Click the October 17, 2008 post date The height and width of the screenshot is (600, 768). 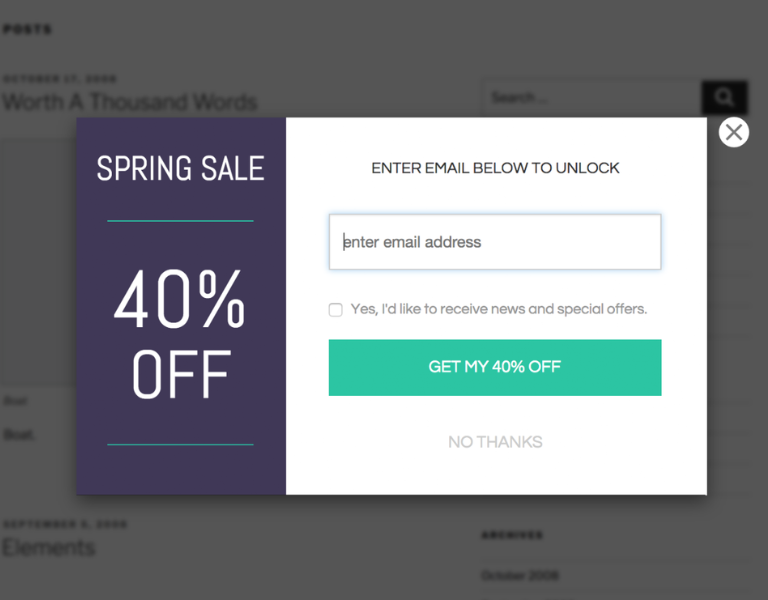coord(60,79)
